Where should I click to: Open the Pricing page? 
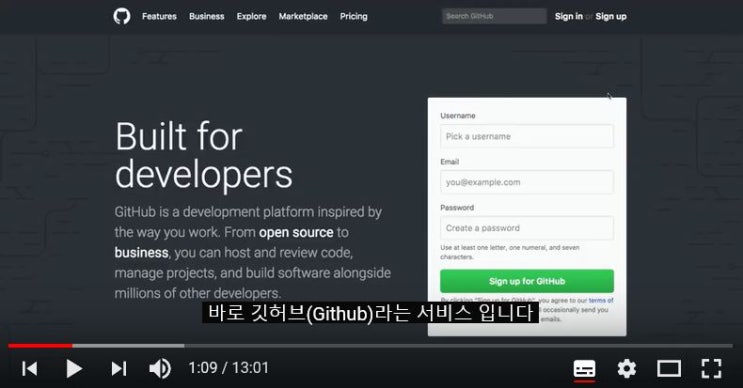(x=353, y=16)
